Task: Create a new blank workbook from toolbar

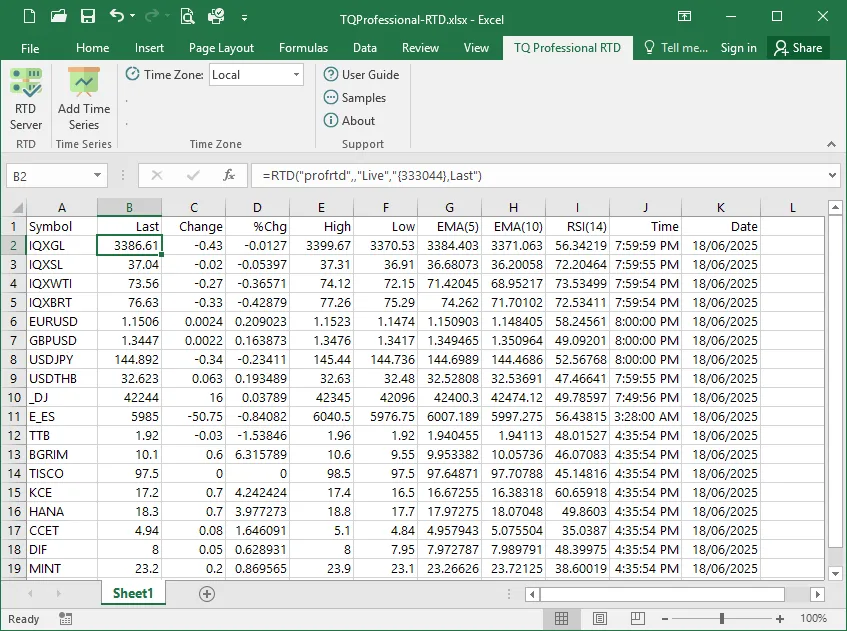Action: point(27,16)
